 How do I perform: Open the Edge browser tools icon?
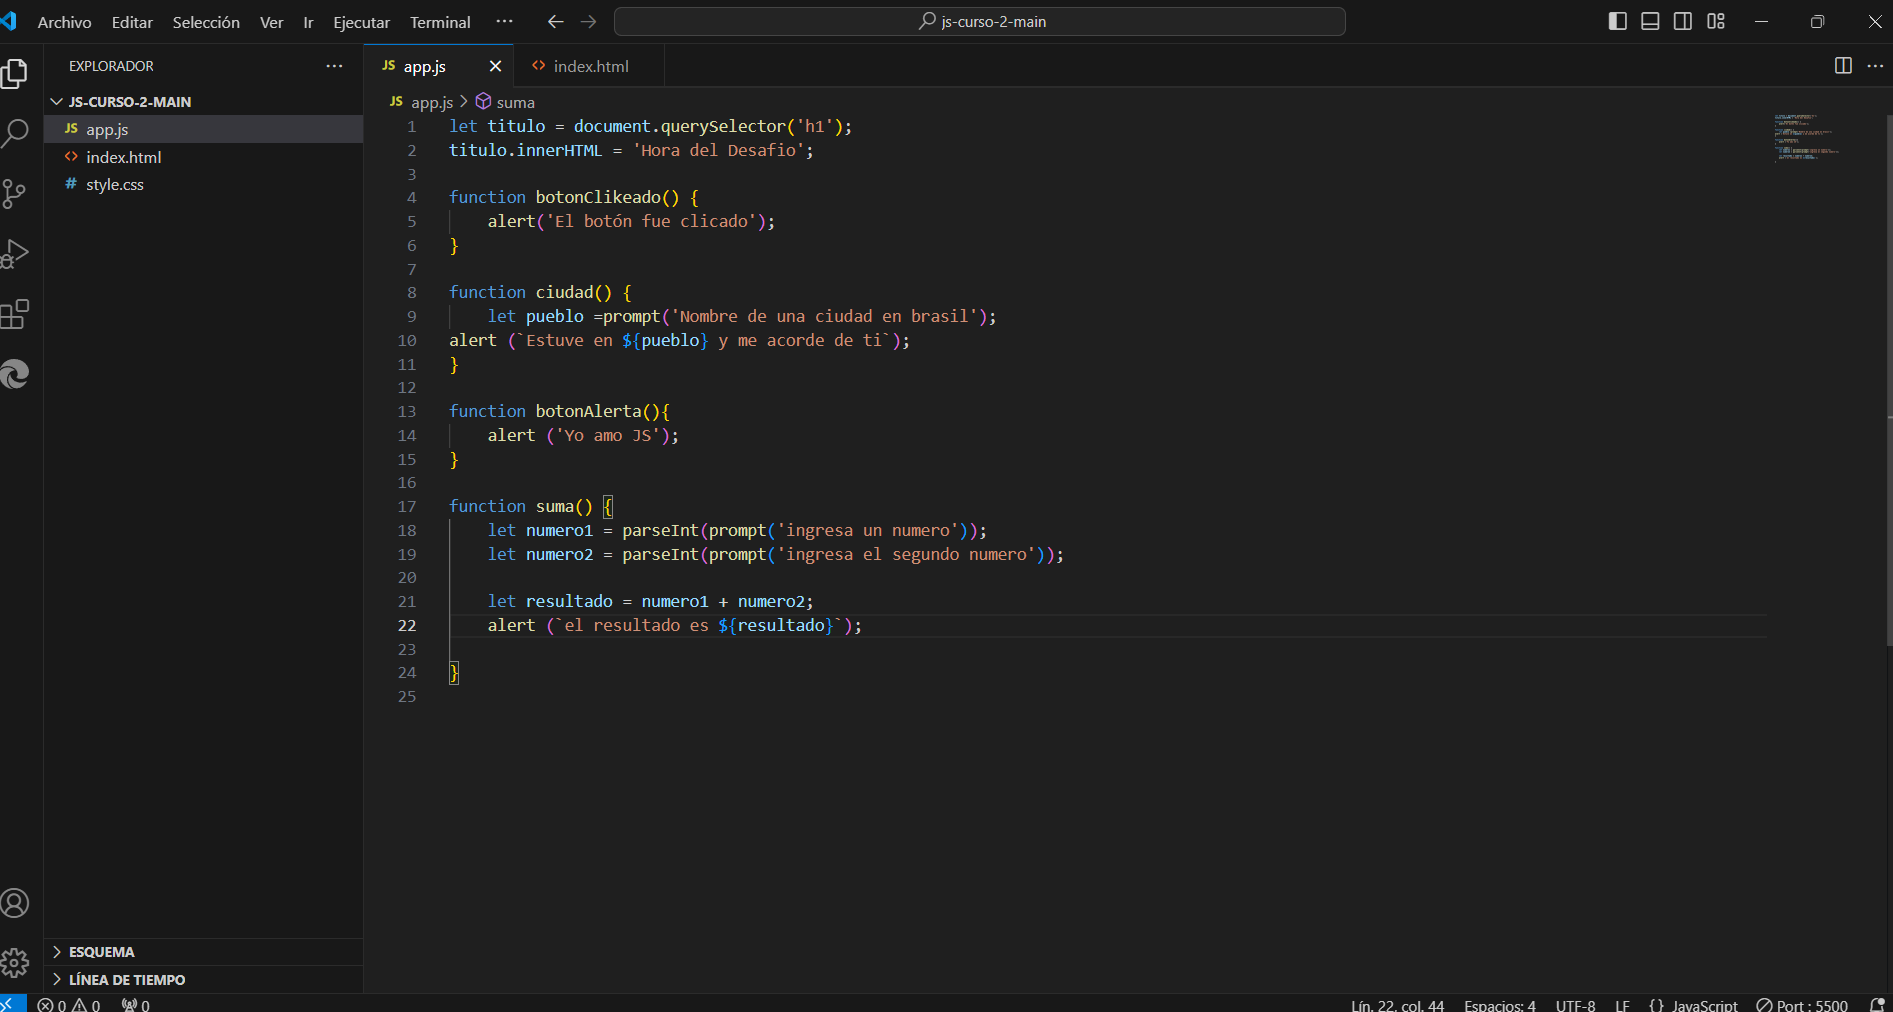(x=15, y=375)
